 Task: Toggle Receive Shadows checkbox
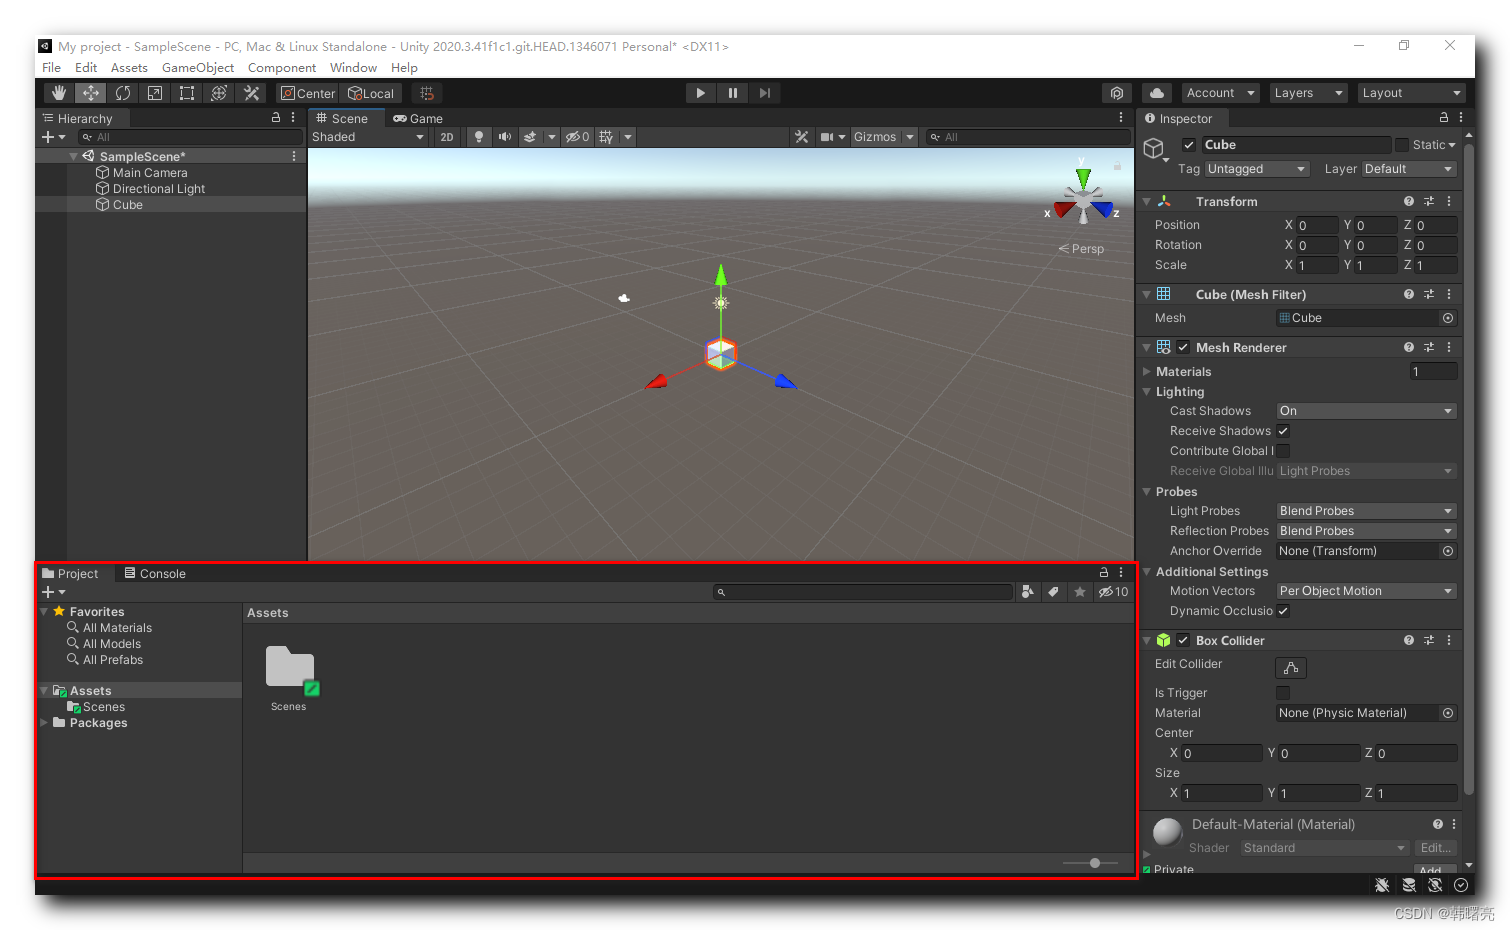[1283, 431]
